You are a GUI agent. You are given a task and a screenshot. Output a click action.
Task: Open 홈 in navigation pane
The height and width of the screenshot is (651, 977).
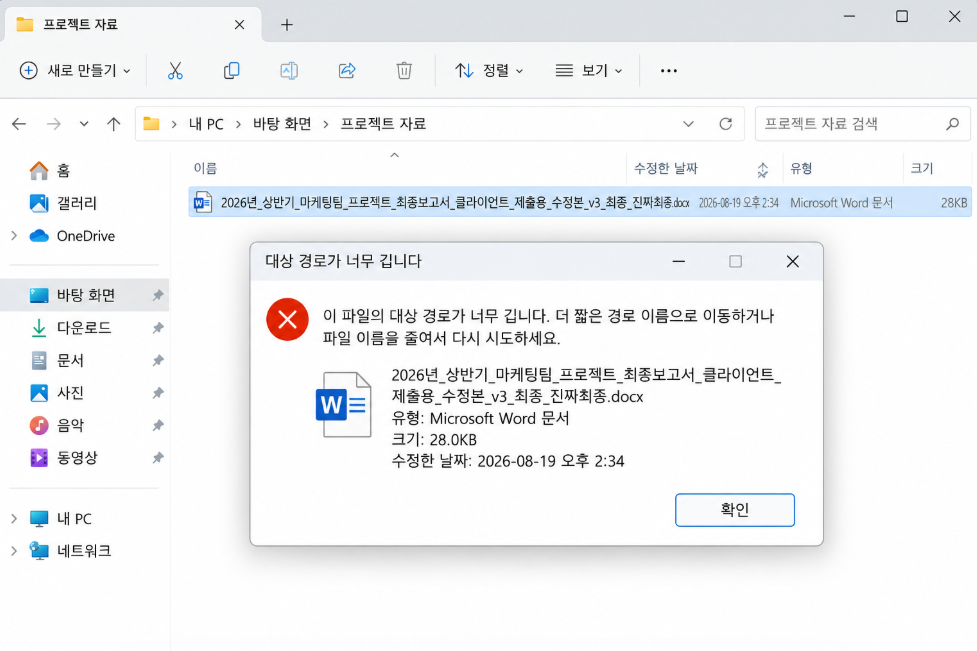tap(63, 171)
